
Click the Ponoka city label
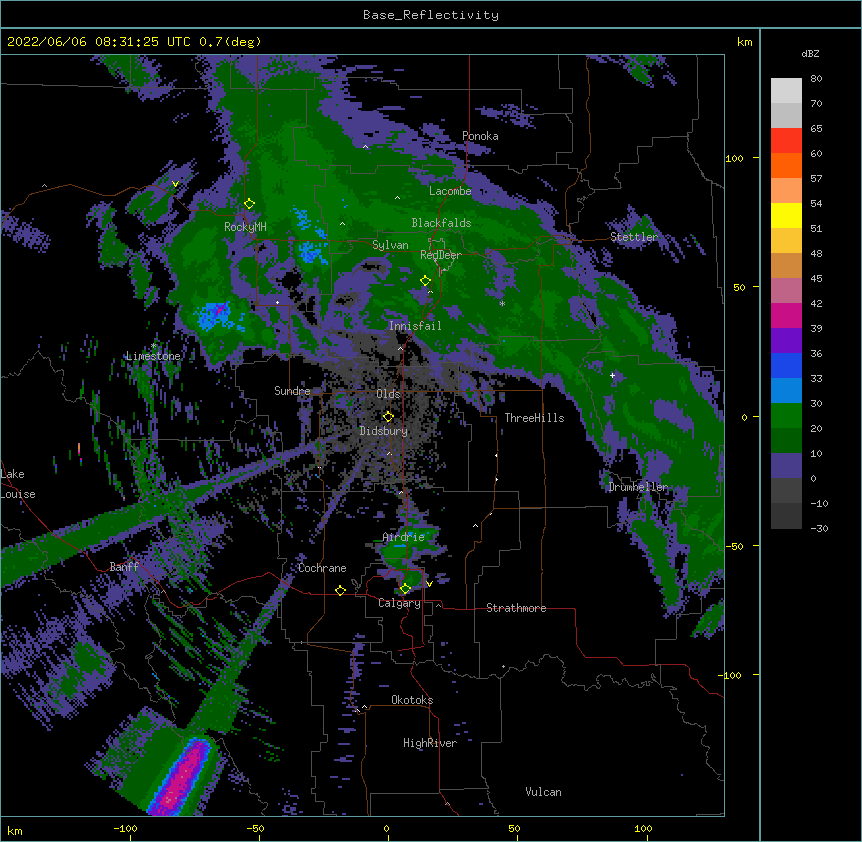480,136
